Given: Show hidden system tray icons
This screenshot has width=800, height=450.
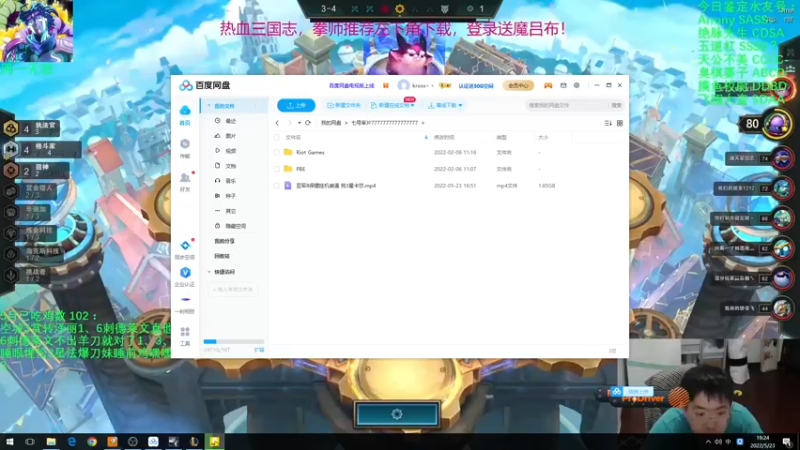Looking at the screenshot, I should pos(707,442).
